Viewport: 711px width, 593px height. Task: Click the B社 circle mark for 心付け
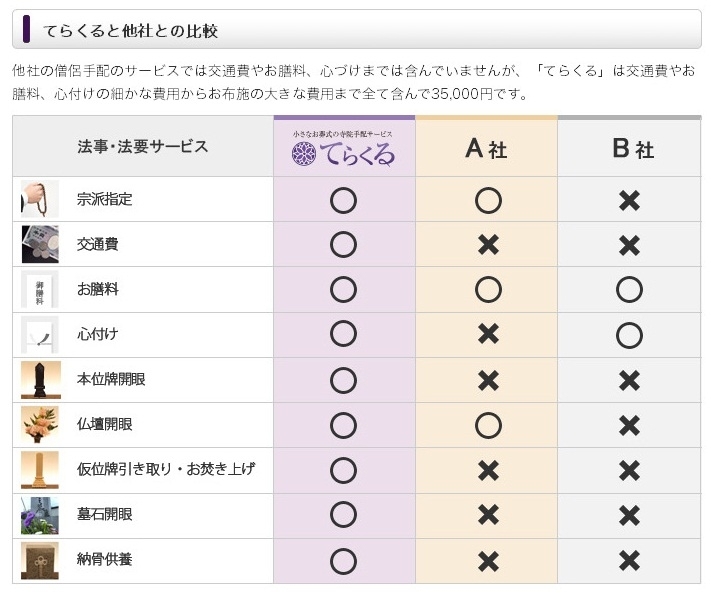(629, 335)
